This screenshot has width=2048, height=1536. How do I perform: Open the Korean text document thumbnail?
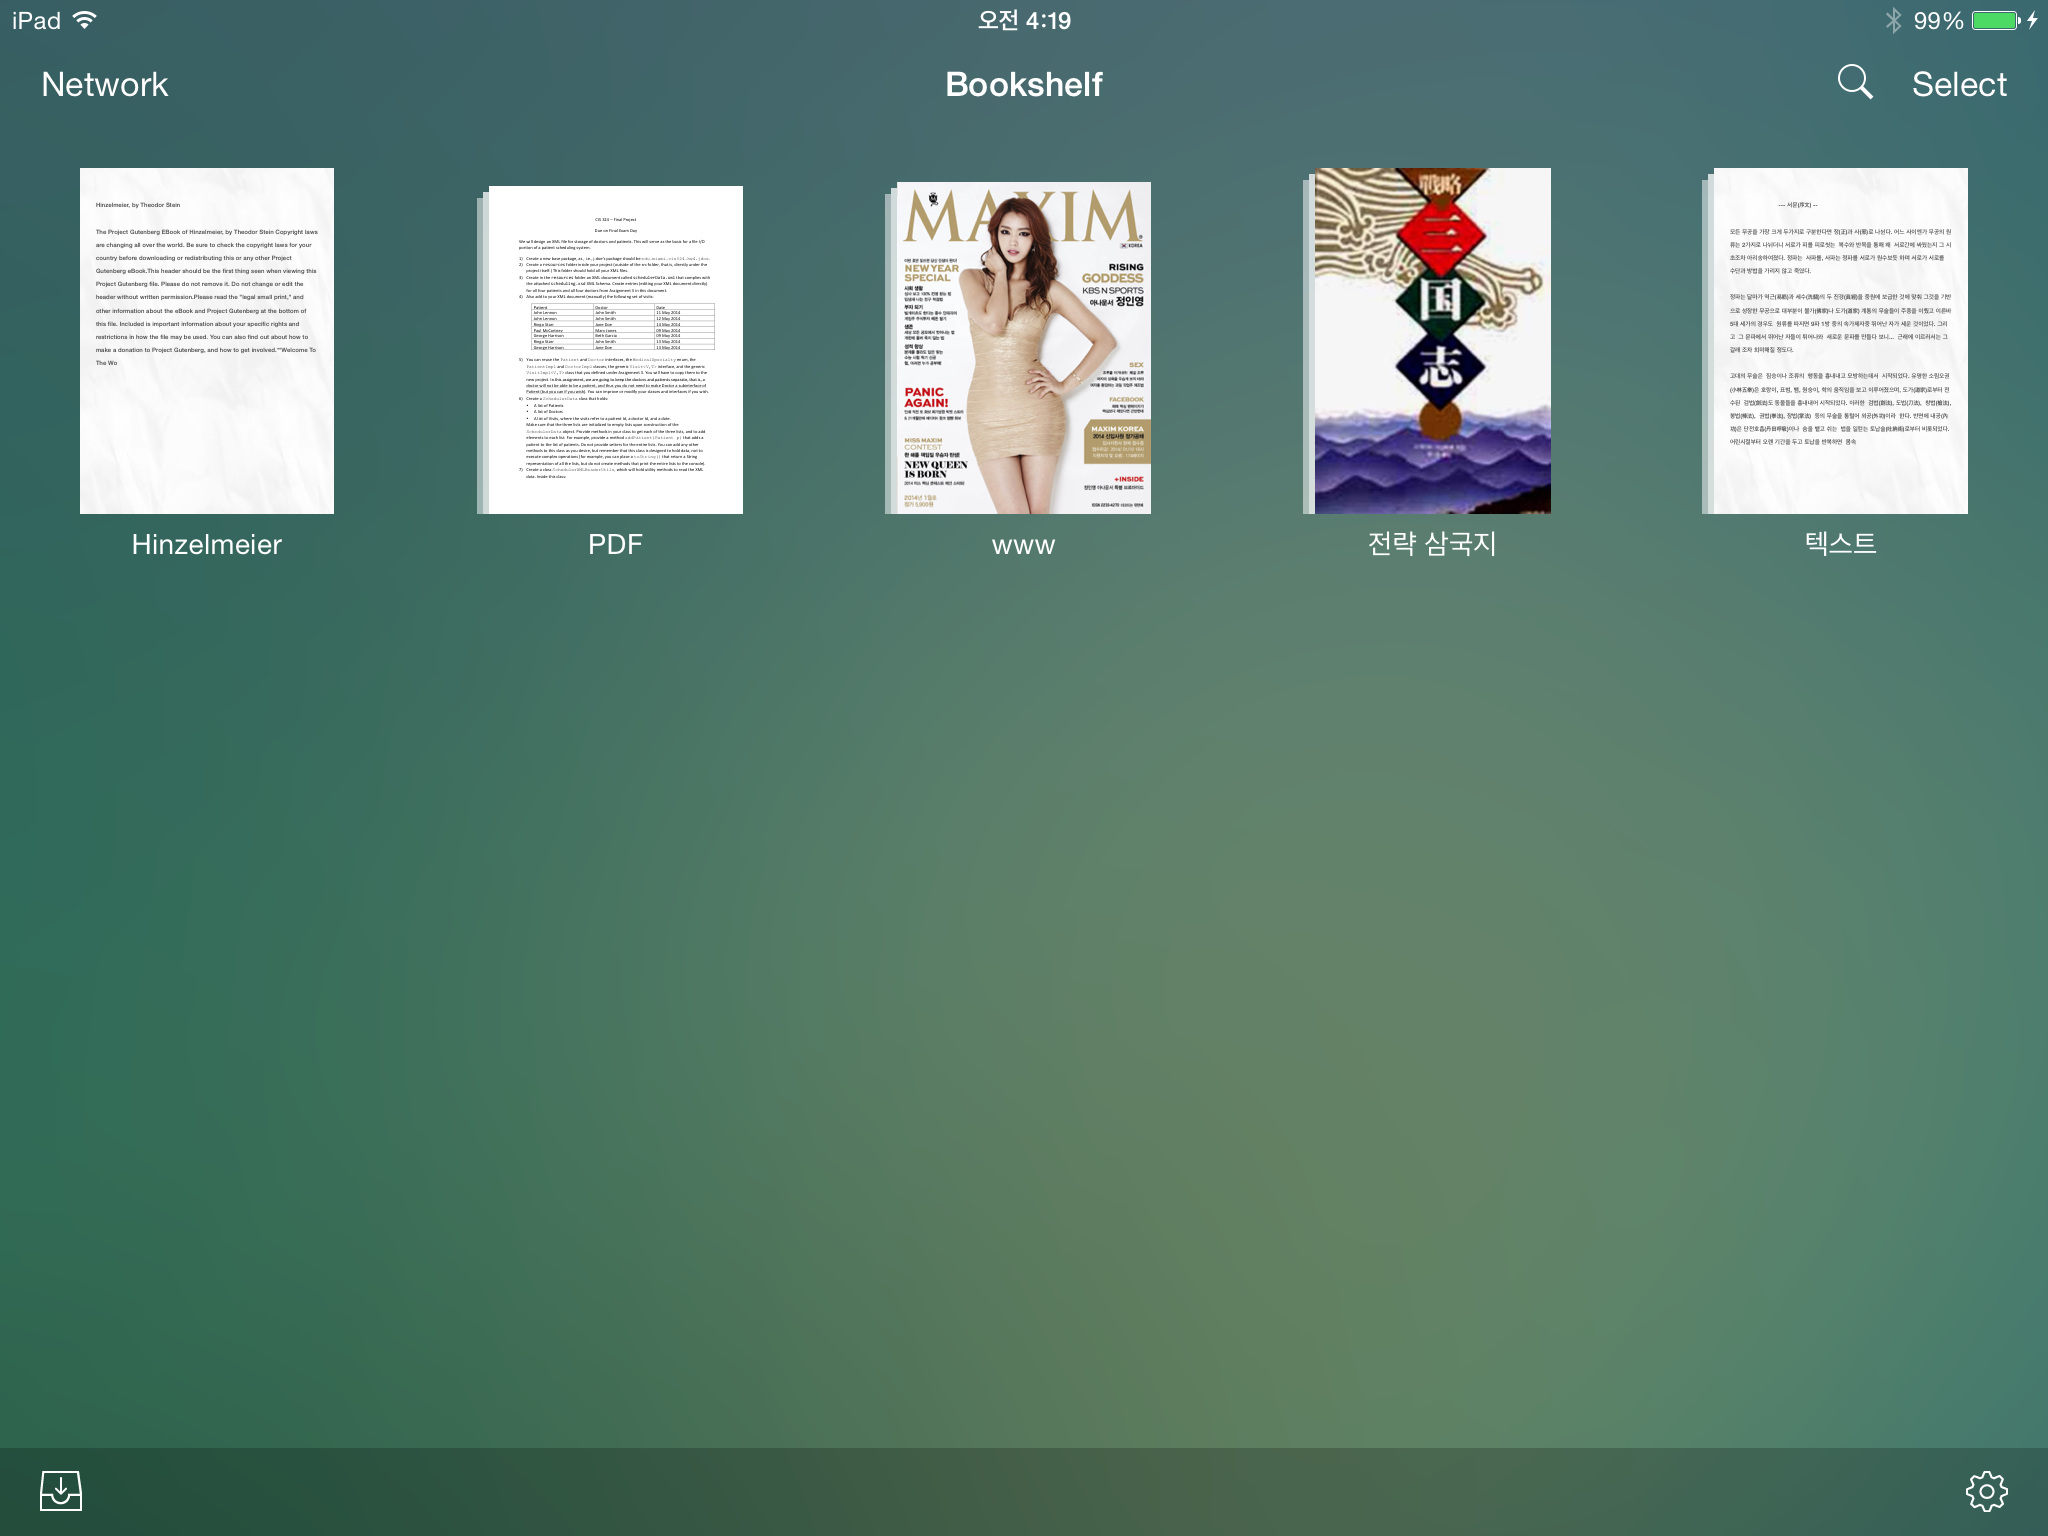pyautogui.click(x=1839, y=341)
